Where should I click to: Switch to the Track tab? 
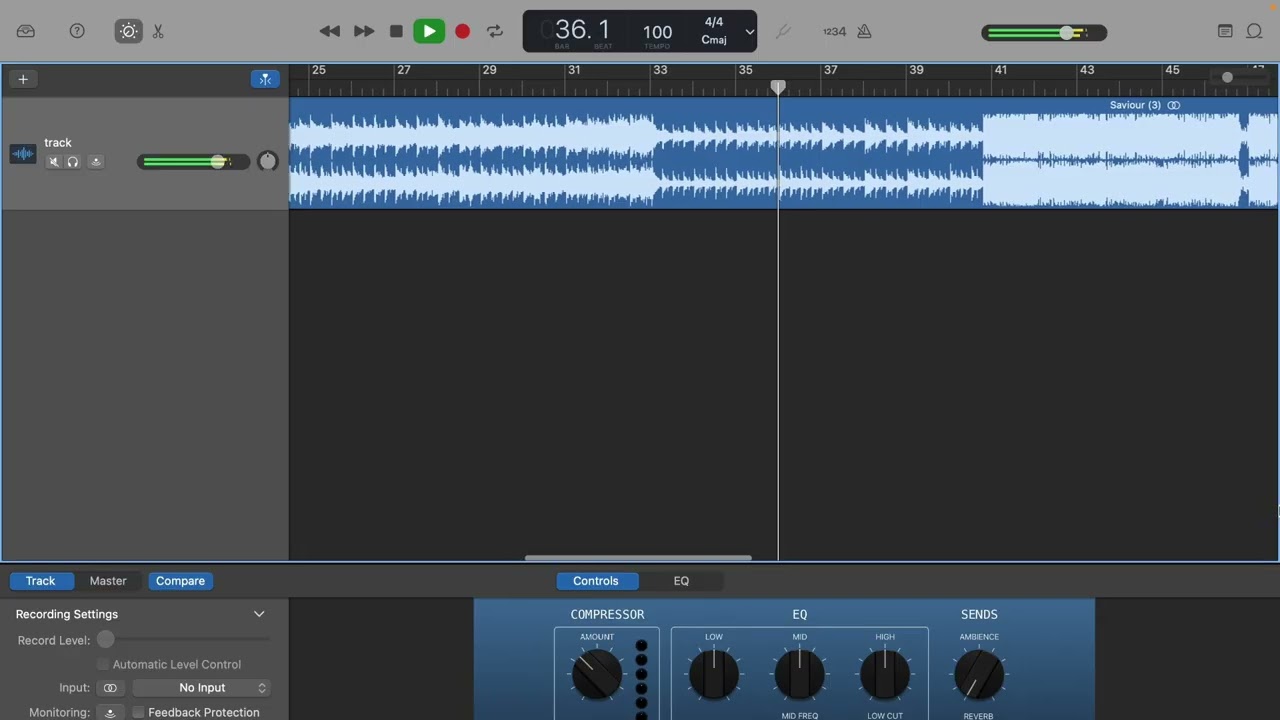41,581
